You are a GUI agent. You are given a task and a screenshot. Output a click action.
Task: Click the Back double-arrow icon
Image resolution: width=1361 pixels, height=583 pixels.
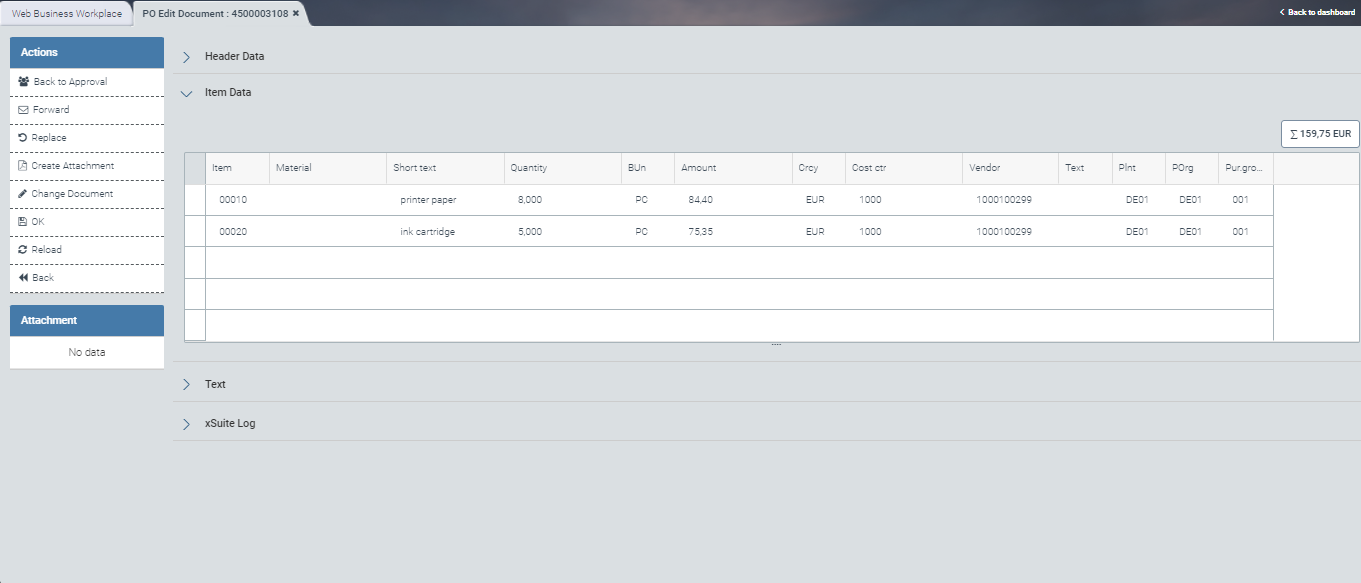coord(23,278)
